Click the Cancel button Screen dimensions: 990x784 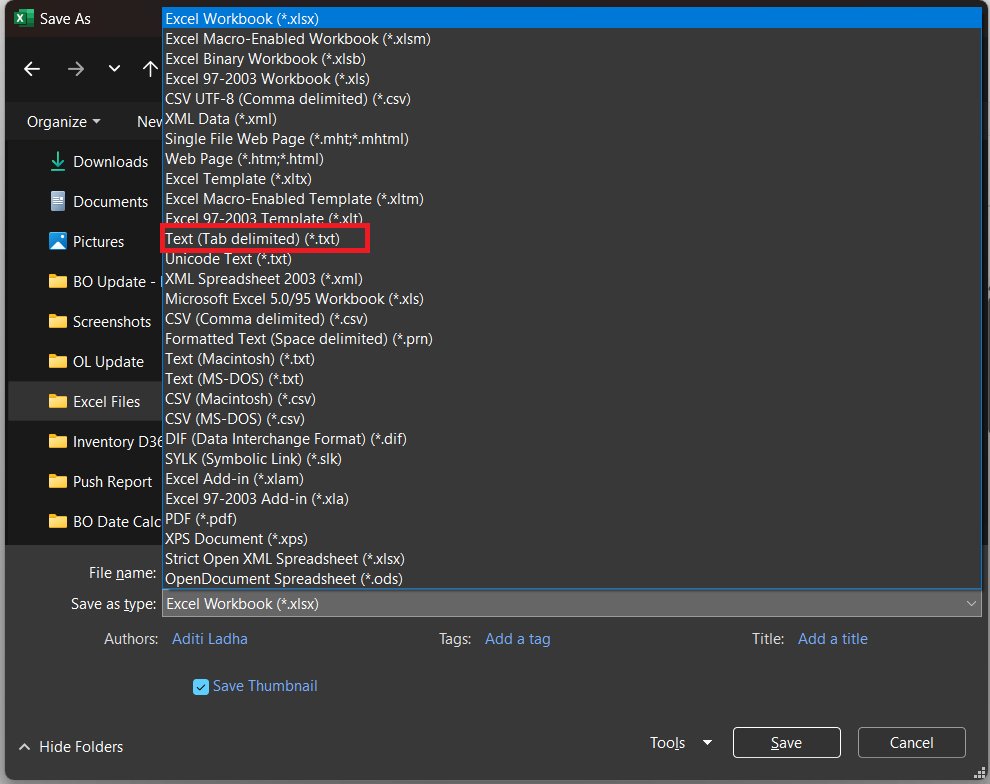click(911, 743)
